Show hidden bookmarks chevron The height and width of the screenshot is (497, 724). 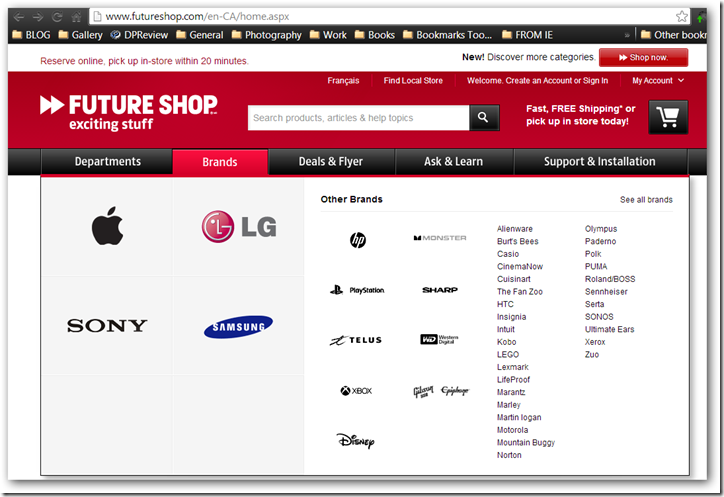(x=627, y=35)
